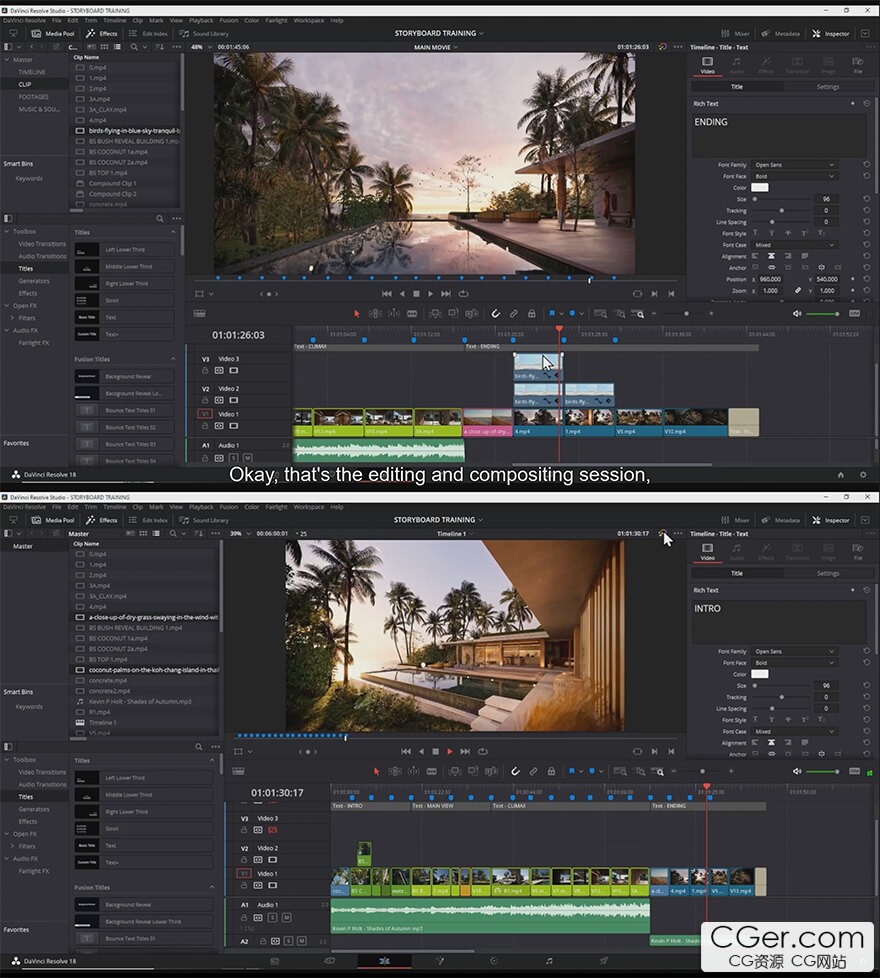Re-enable disabled Video 3 track in bottom window

point(273,830)
